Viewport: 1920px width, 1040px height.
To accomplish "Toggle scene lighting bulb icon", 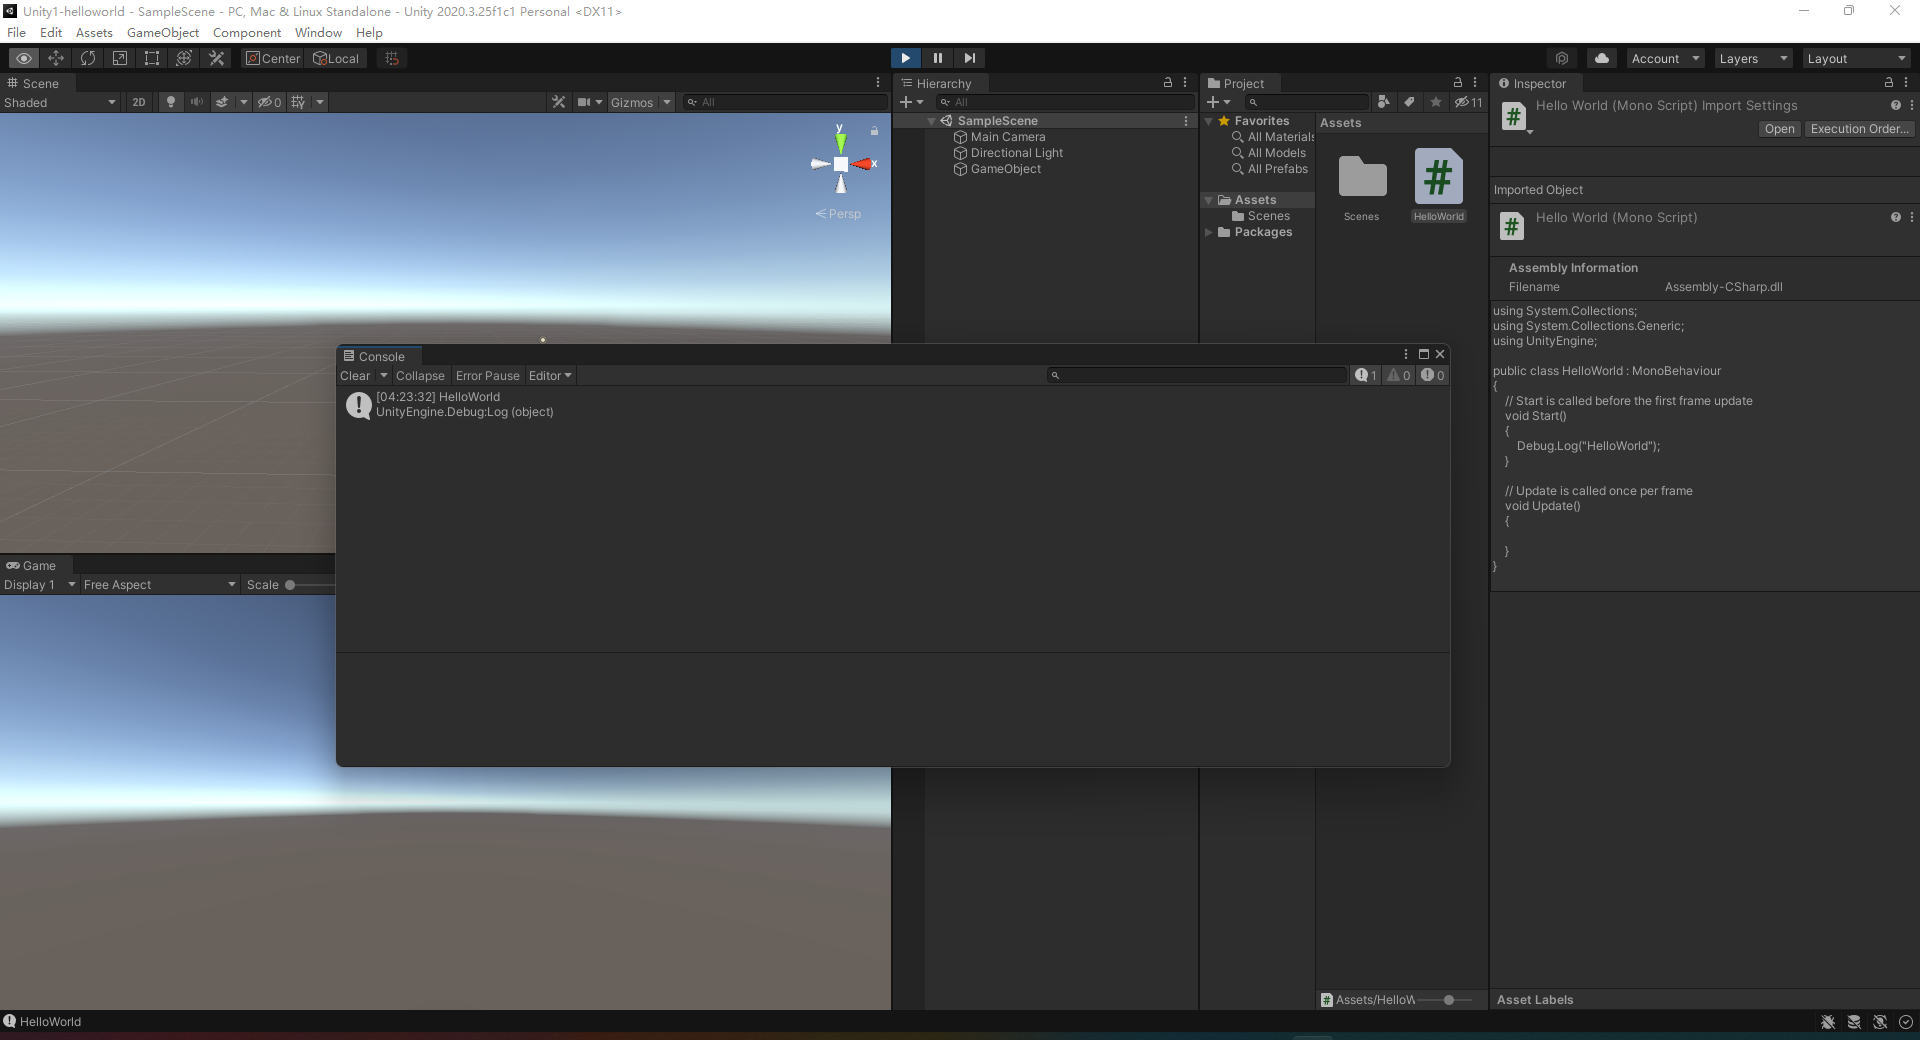I will click(x=171, y=102).
